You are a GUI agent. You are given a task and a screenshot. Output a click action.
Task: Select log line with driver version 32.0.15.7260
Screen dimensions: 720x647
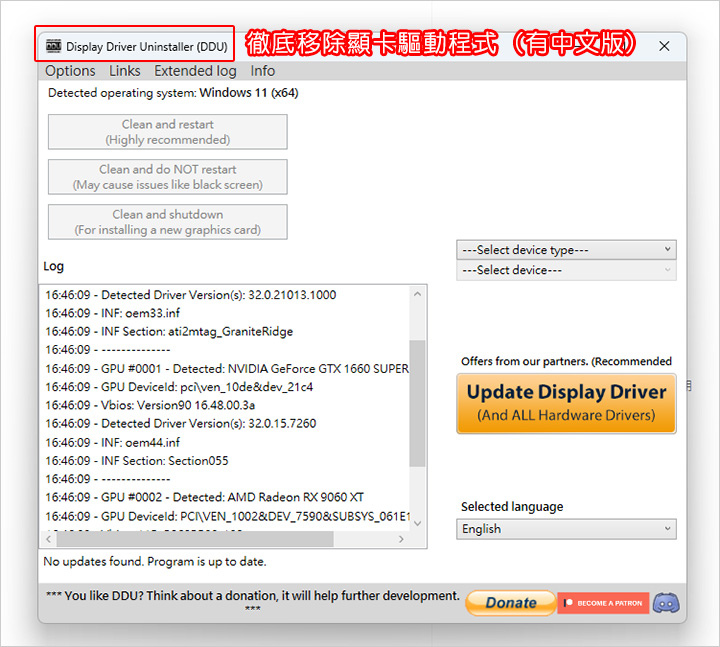(180, 423)
